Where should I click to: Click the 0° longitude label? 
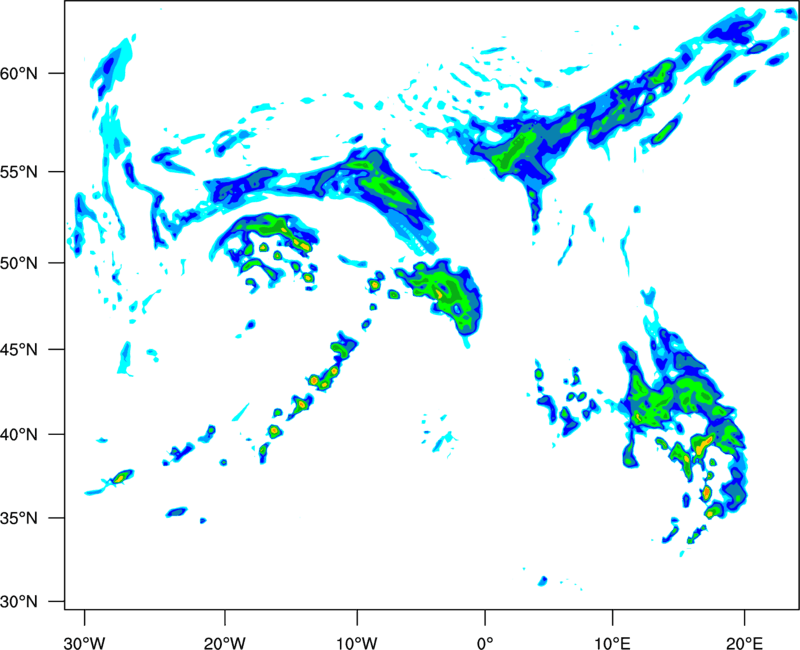(485, 643)
